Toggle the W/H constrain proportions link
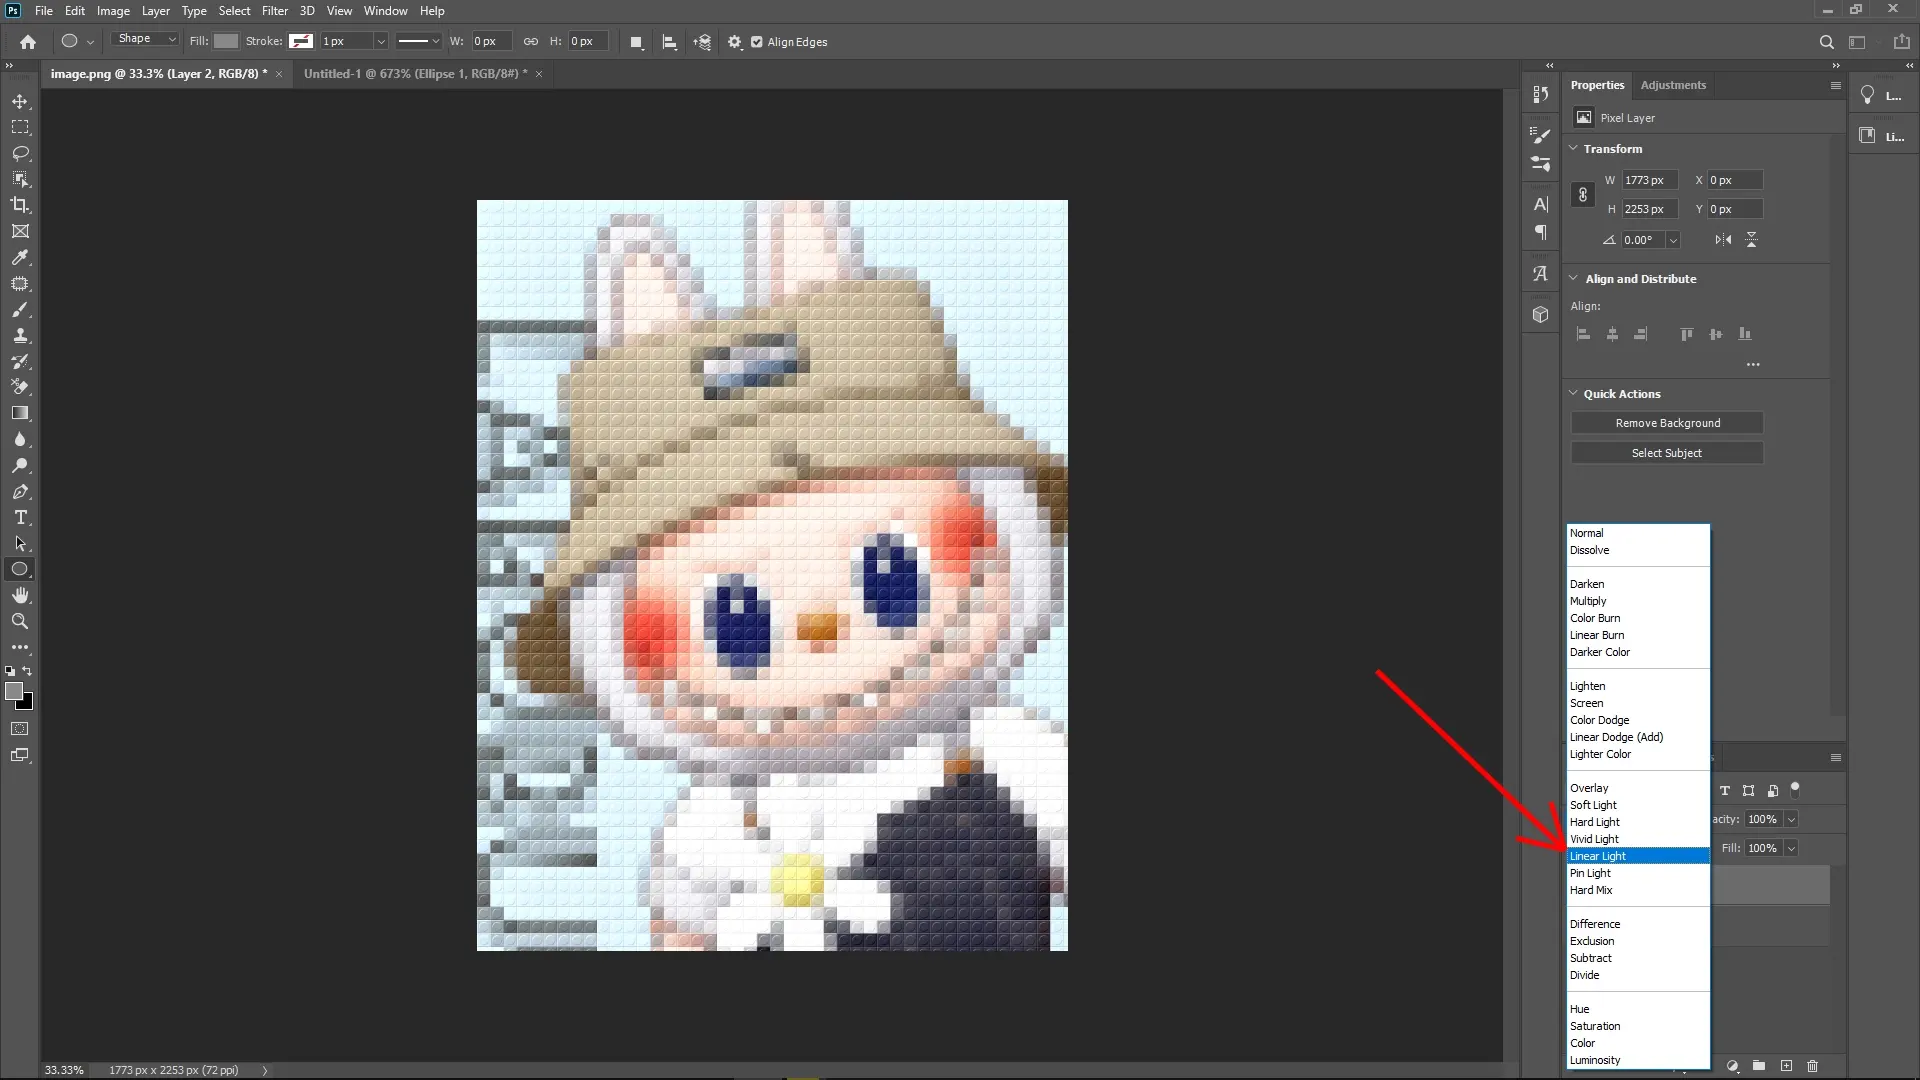Image resolution: width=1920 pixels, height=1080 pixels. pyautogui.click(x=1583, y=195)
